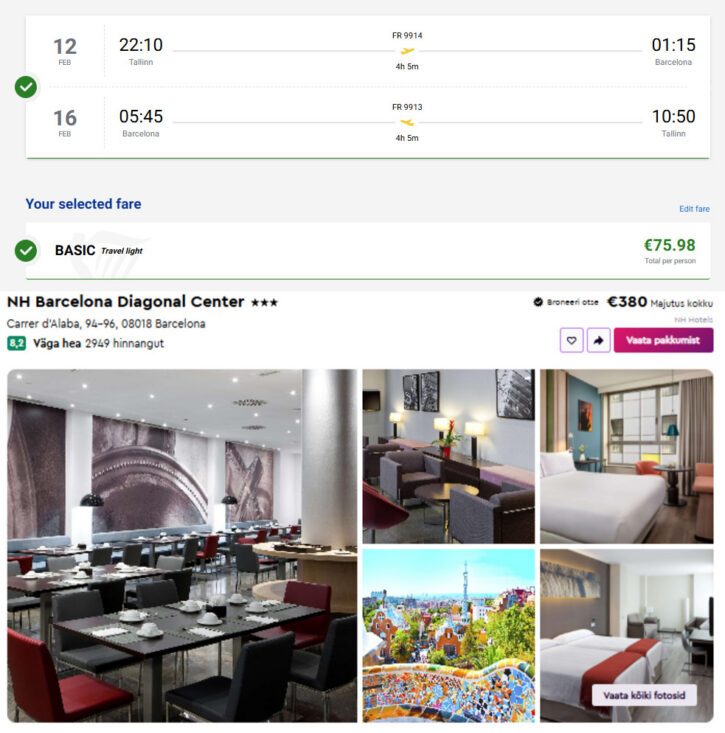
Task: Toggle the green checkmark beside BASIC fare
Action: coord(26,251)
